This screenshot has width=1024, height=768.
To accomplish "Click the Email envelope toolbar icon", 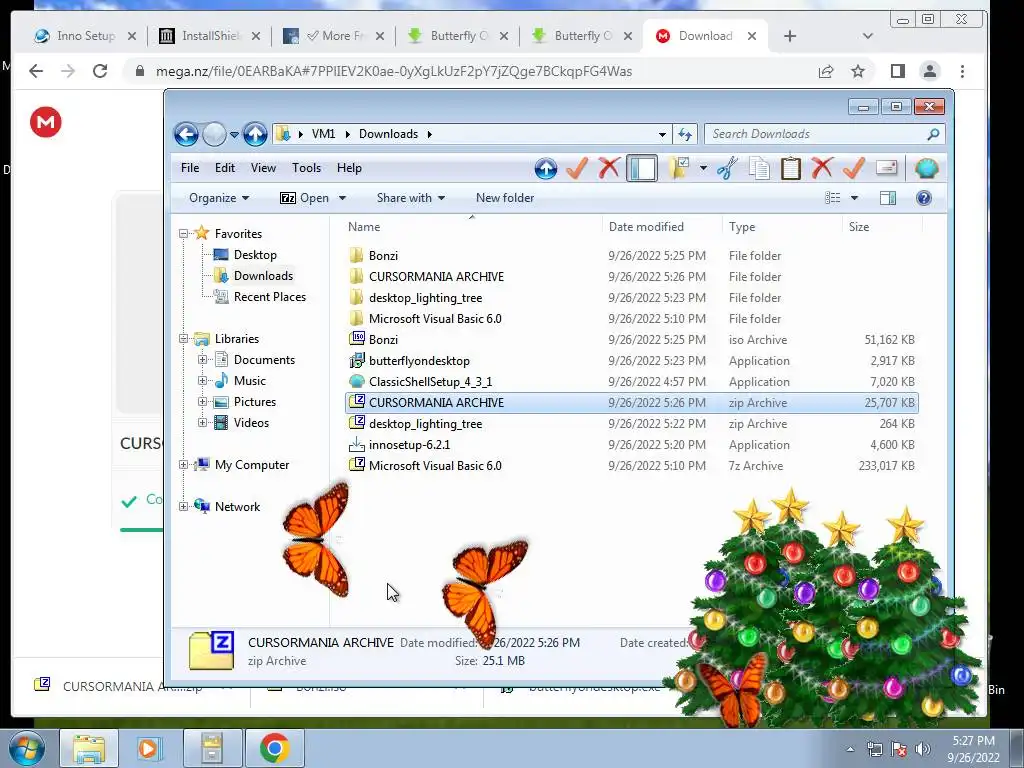I will coord(886,168).
